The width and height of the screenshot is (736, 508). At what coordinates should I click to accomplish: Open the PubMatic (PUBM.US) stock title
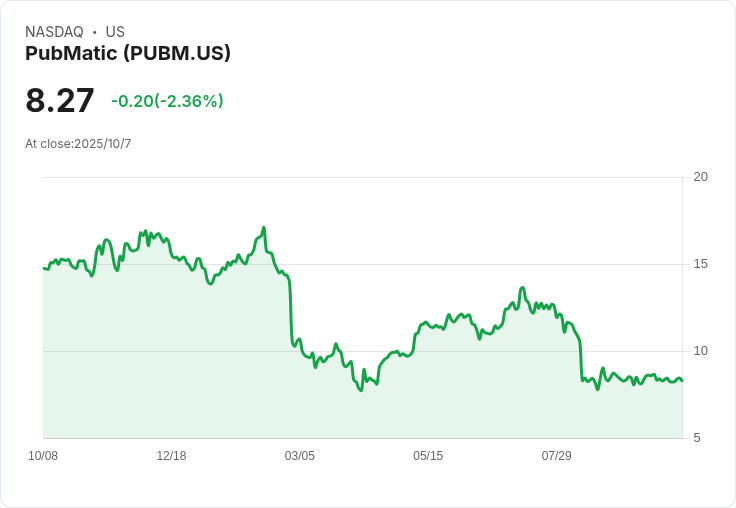128,53
